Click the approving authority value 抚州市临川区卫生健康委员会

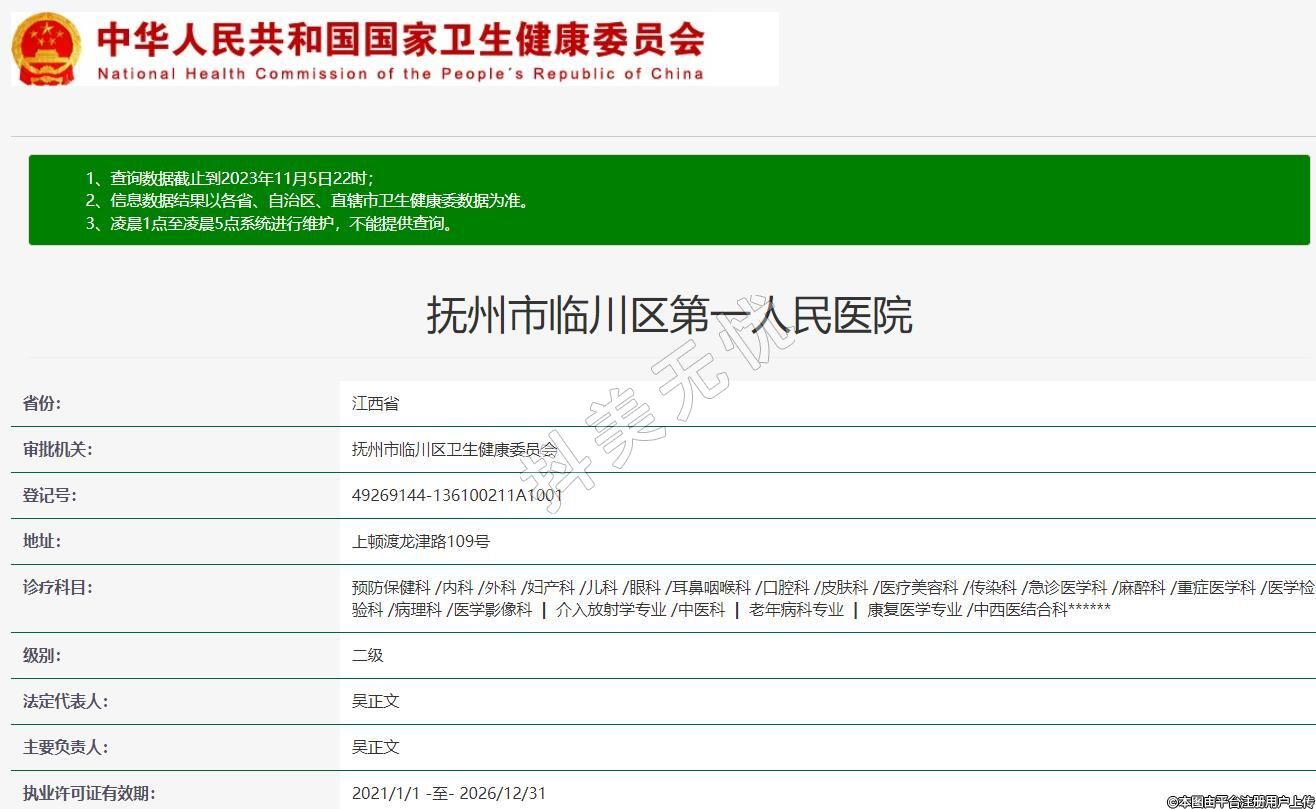pyautogui.click(x=454, y=449)
